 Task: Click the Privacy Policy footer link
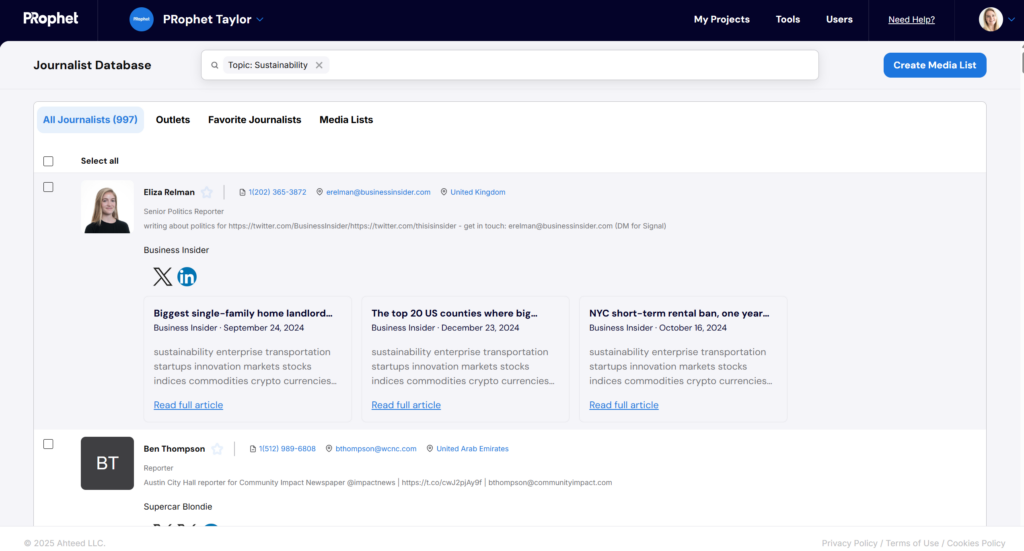click(x=849, y=543)
